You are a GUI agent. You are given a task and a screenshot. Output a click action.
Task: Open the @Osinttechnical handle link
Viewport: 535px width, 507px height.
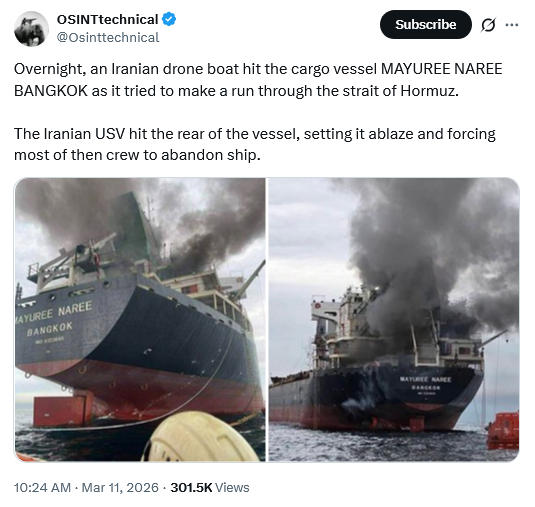point(108,38)
